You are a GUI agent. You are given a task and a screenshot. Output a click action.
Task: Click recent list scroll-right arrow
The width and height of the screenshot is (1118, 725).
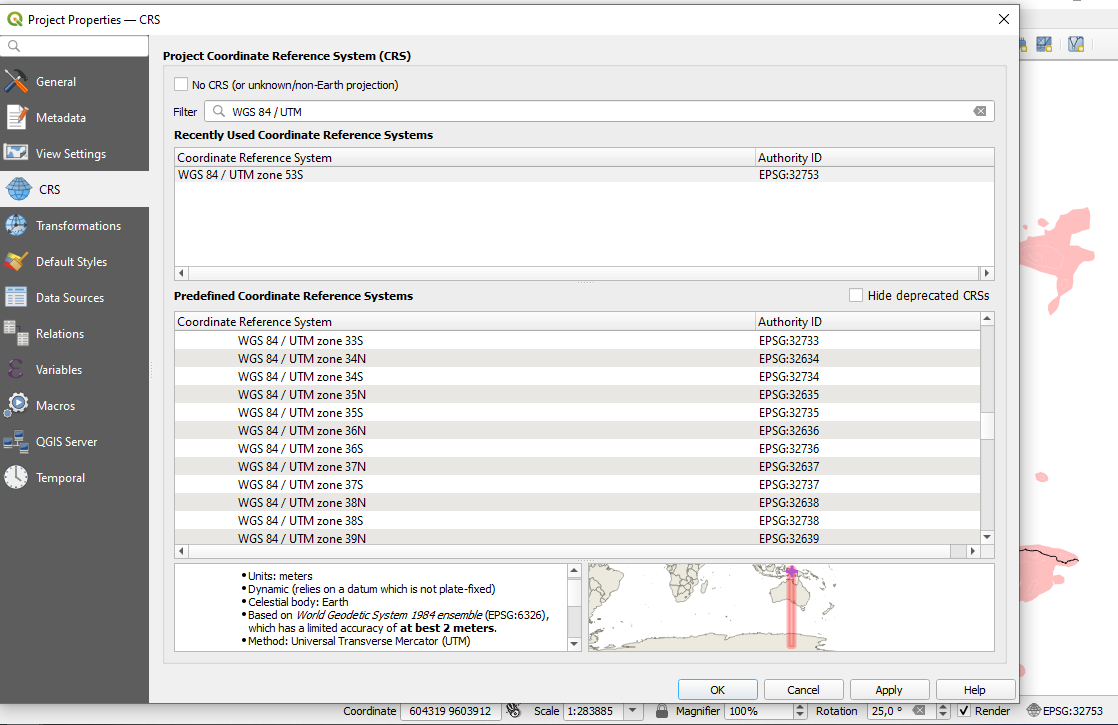pyautogui.click(x=987, y=273)
